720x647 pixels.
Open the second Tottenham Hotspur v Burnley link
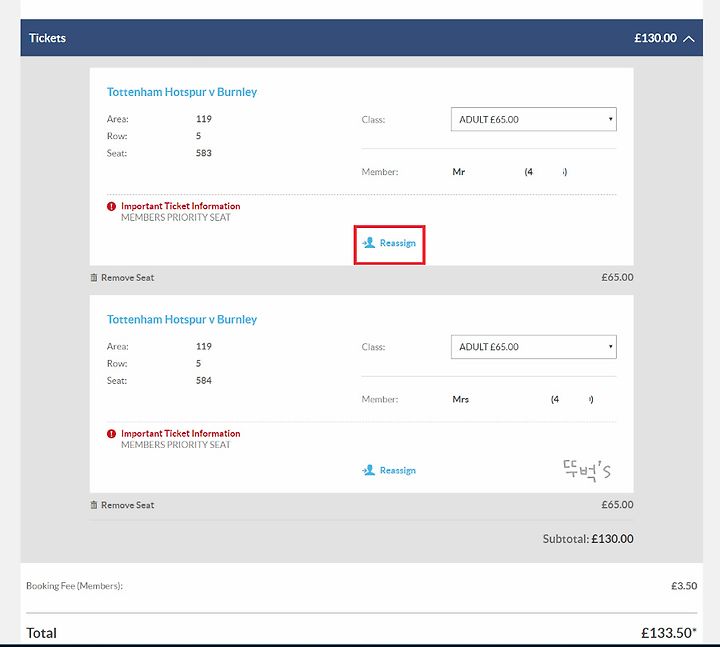182,319
